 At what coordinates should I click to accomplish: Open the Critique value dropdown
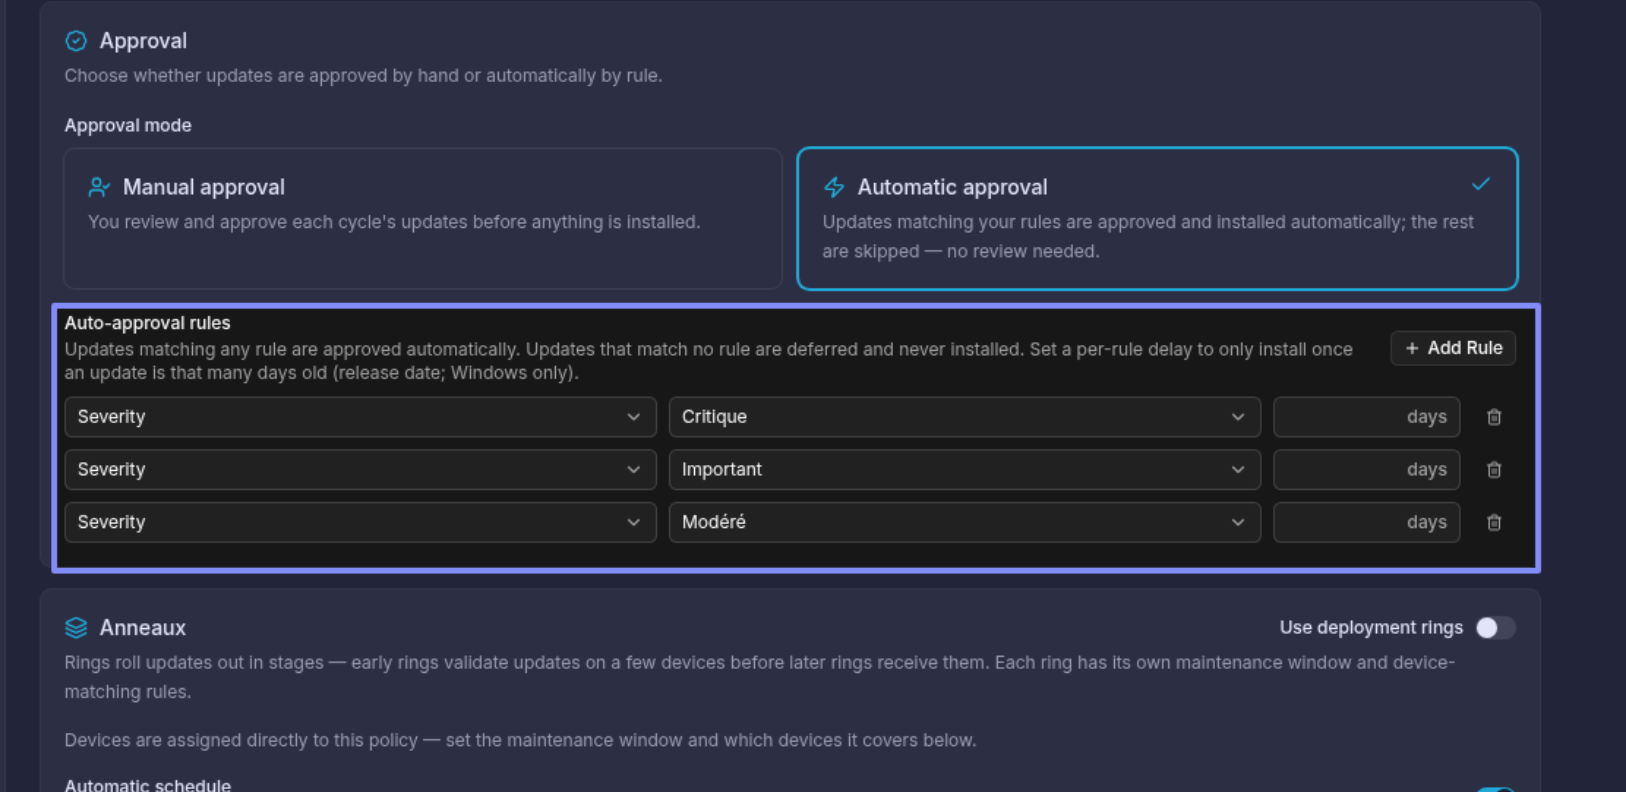pyautogui.click(x=964, y=417)
